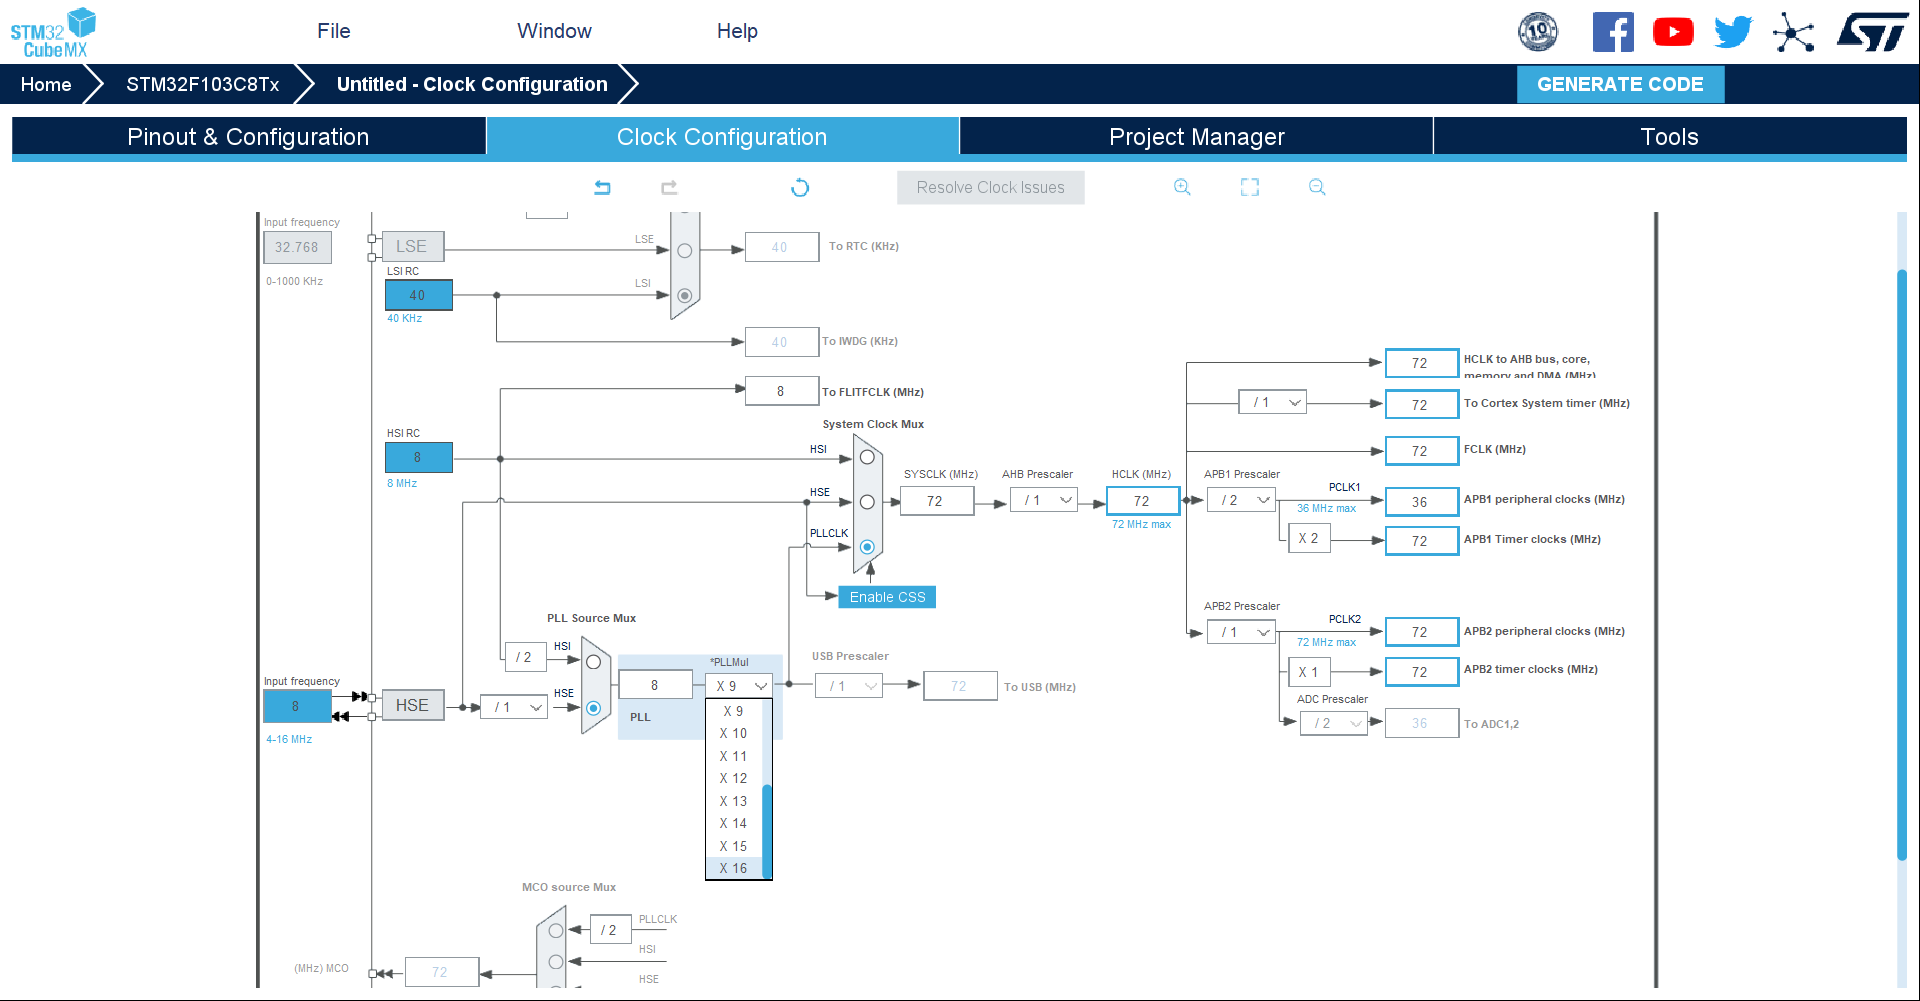
Task: Click Untitled - Clock Configuration breadcrumb
Action: click(x=471, y=84)
